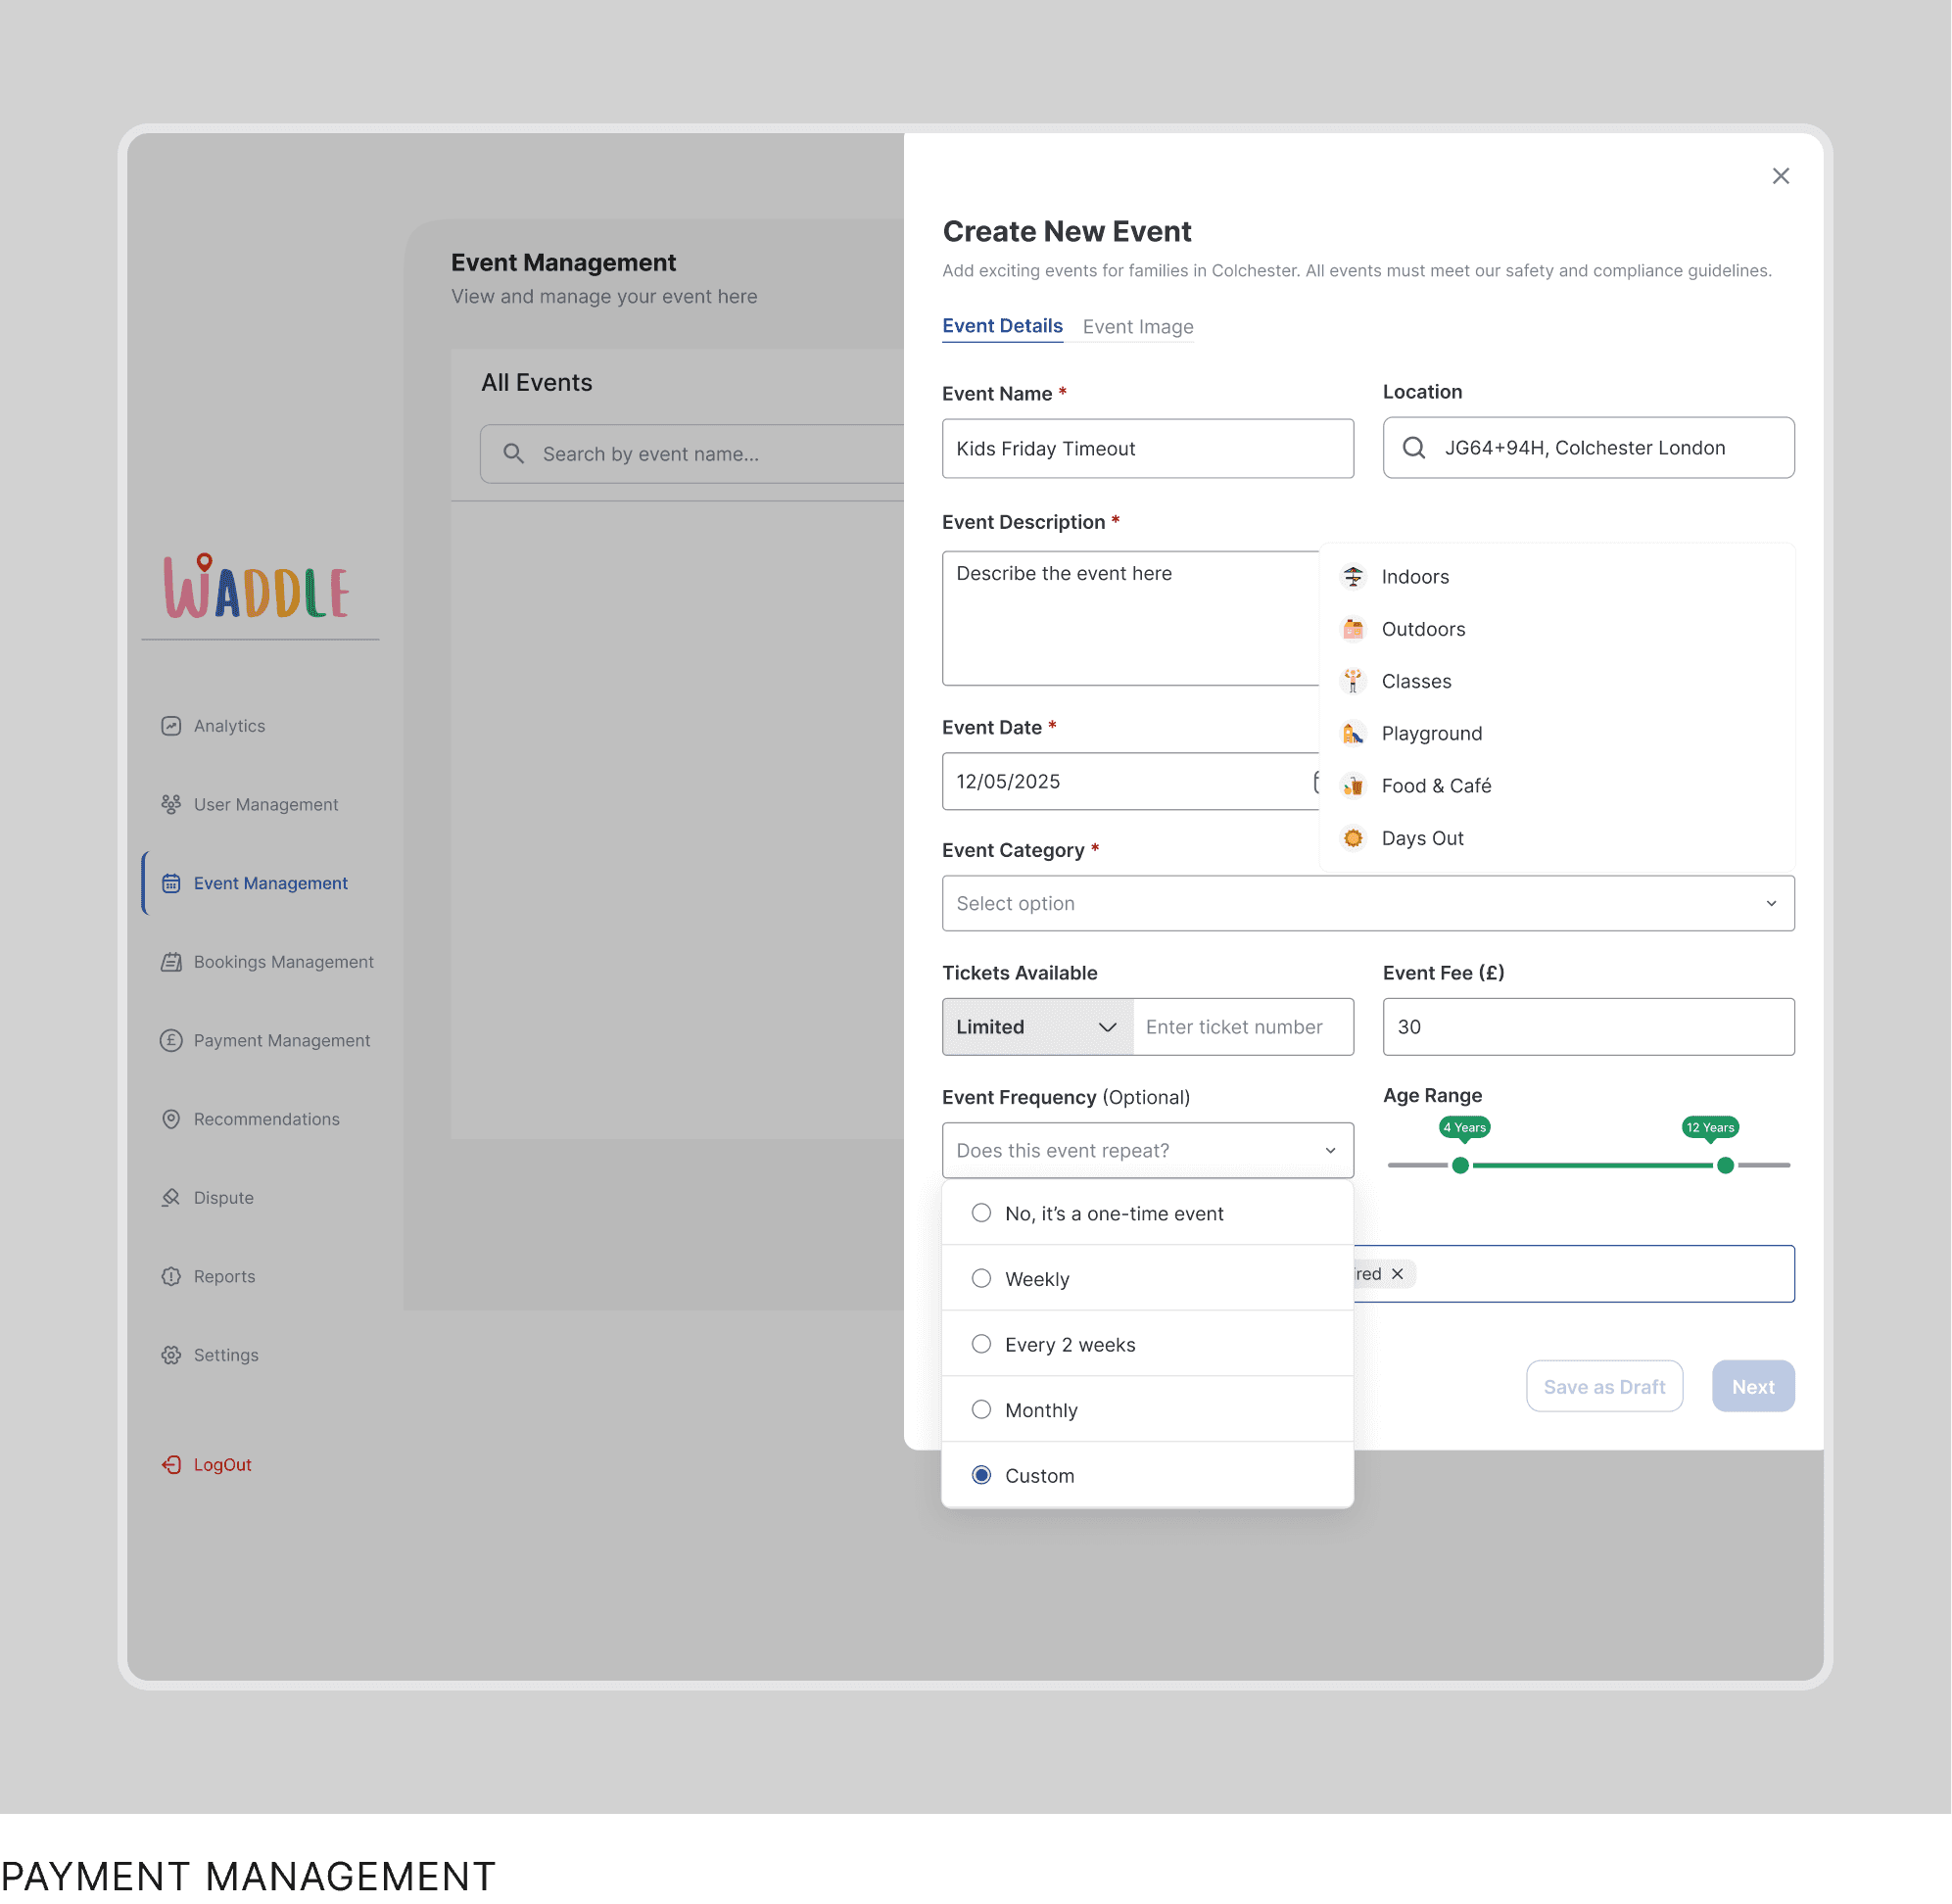Viewport: 1952px width, 1904px height.
Task: Open Recommendations pin icon
Action: pyautogui.click(x=171, y=1119)
